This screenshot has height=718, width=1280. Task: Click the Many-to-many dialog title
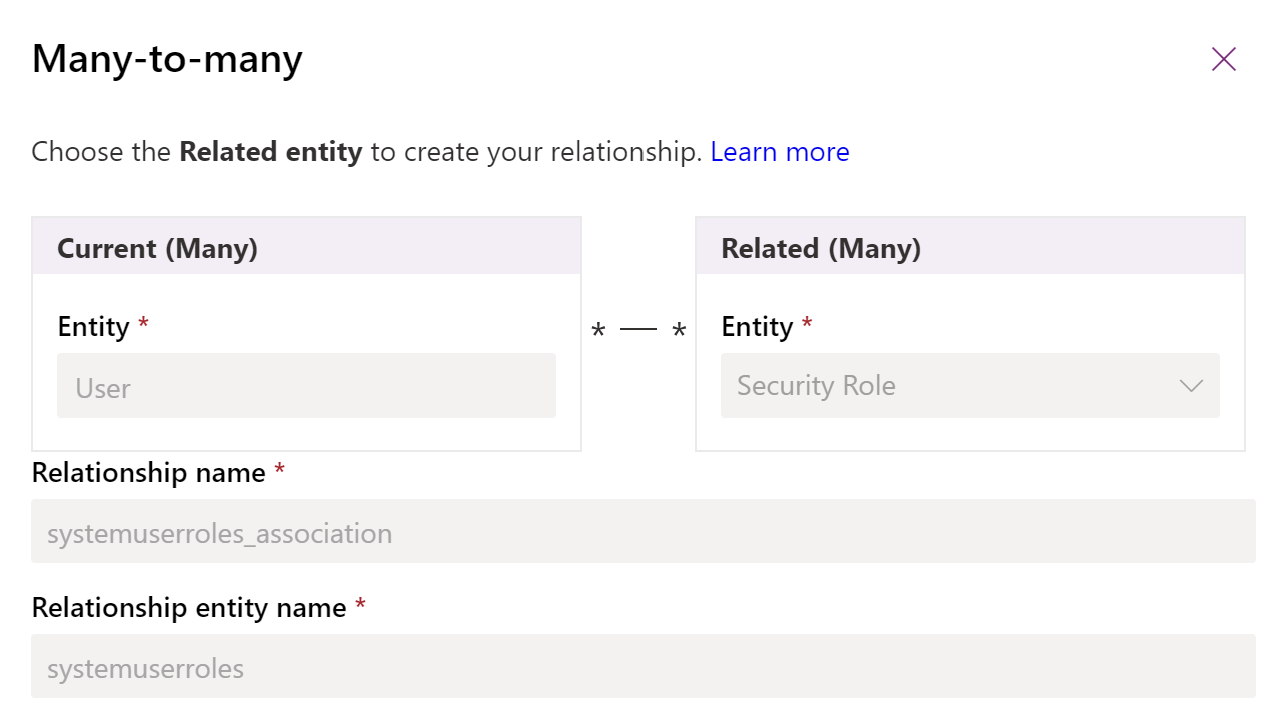coord(167,58)
